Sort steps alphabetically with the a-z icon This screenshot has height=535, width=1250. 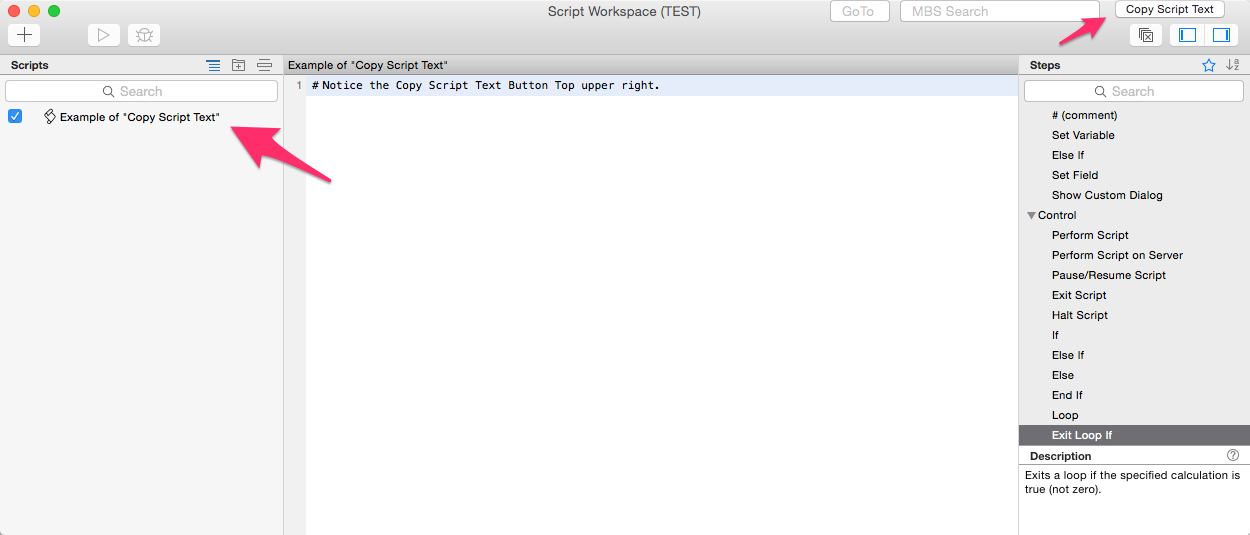[x=1233, y=65]
